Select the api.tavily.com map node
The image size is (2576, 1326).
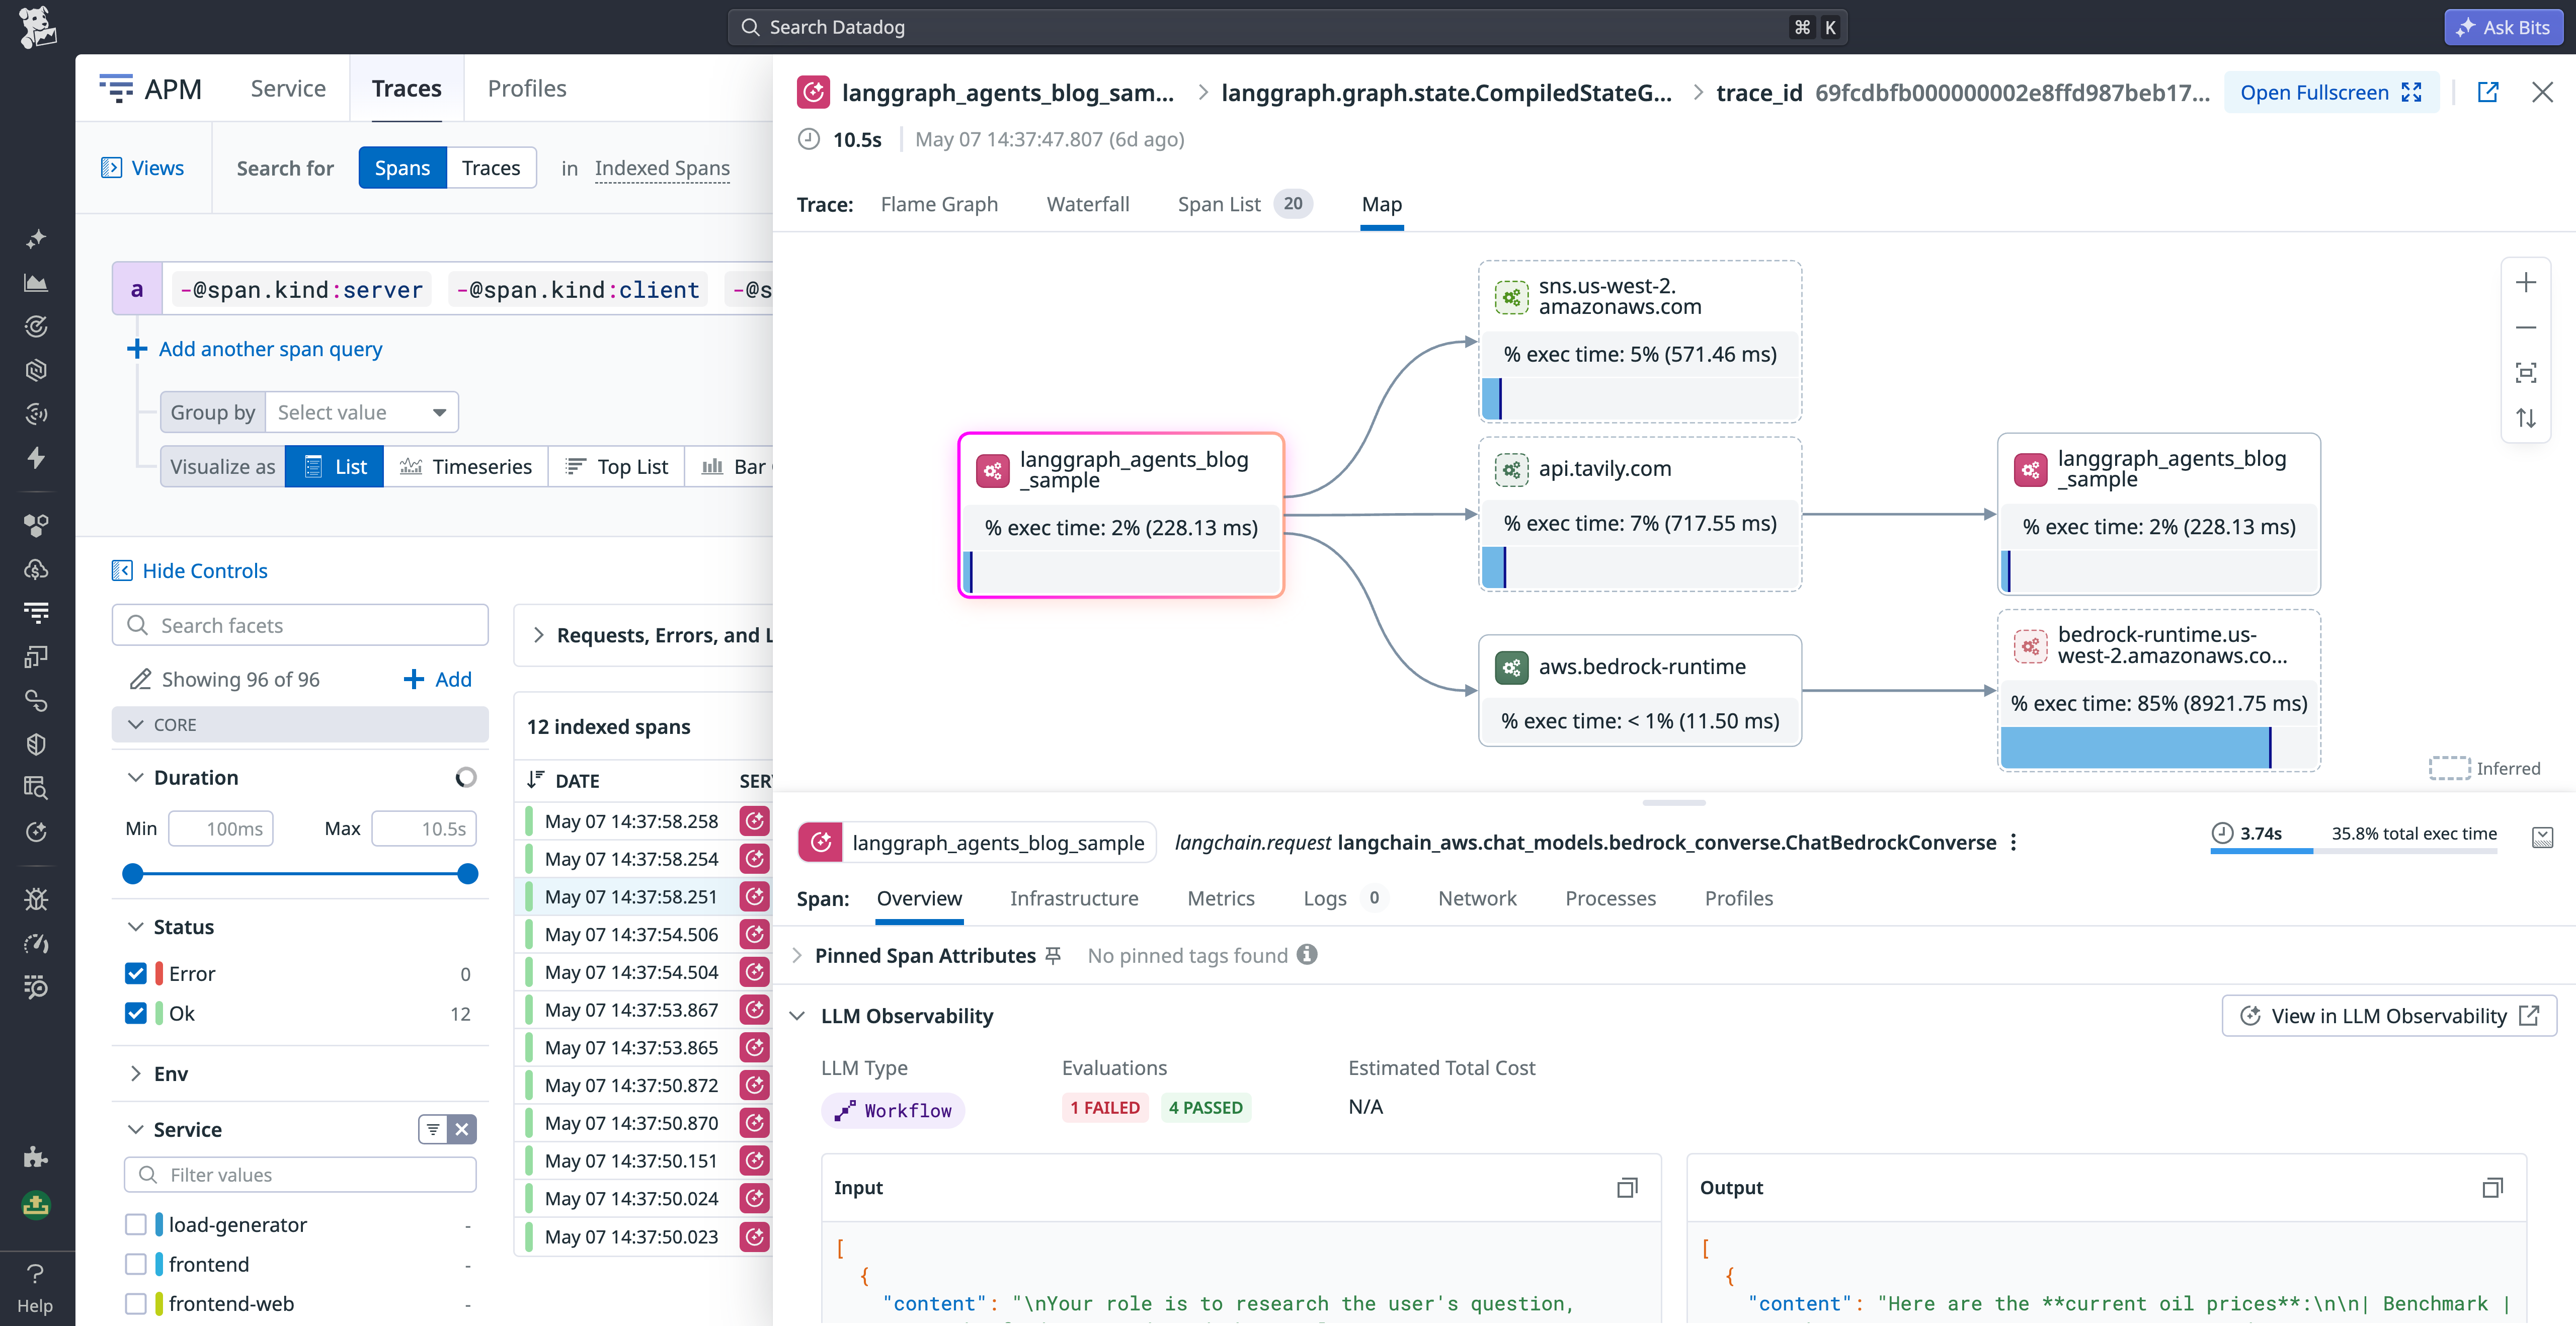click(x=1640, y=513)
